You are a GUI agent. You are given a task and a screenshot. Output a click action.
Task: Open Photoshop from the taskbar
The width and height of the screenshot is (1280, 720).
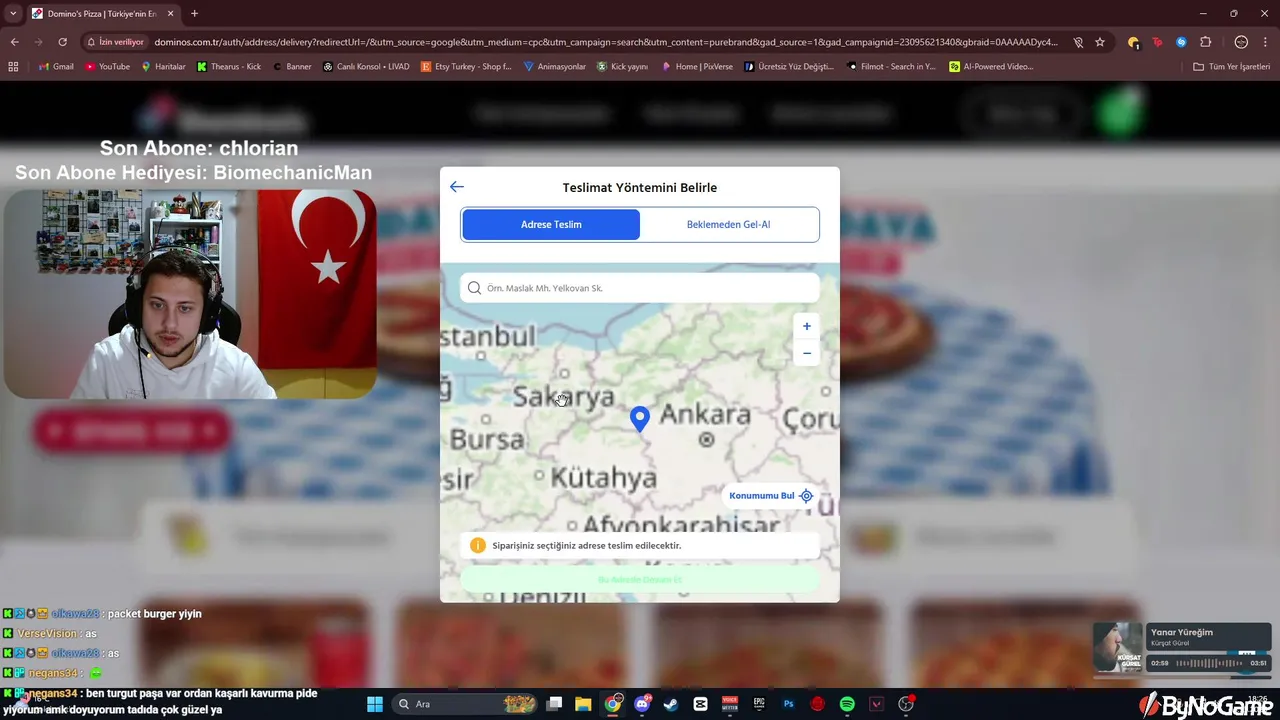pyautogui.click(x=788, y=704)
